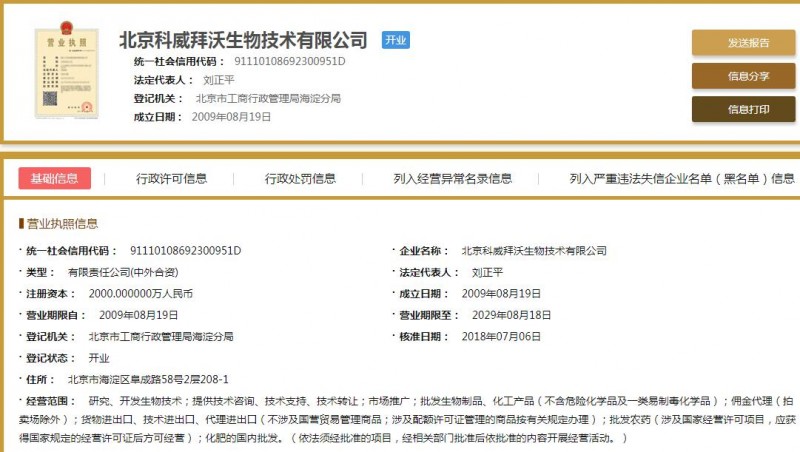Click 刘正平 in the header section

pyautogui.click(x=219, y=80)
